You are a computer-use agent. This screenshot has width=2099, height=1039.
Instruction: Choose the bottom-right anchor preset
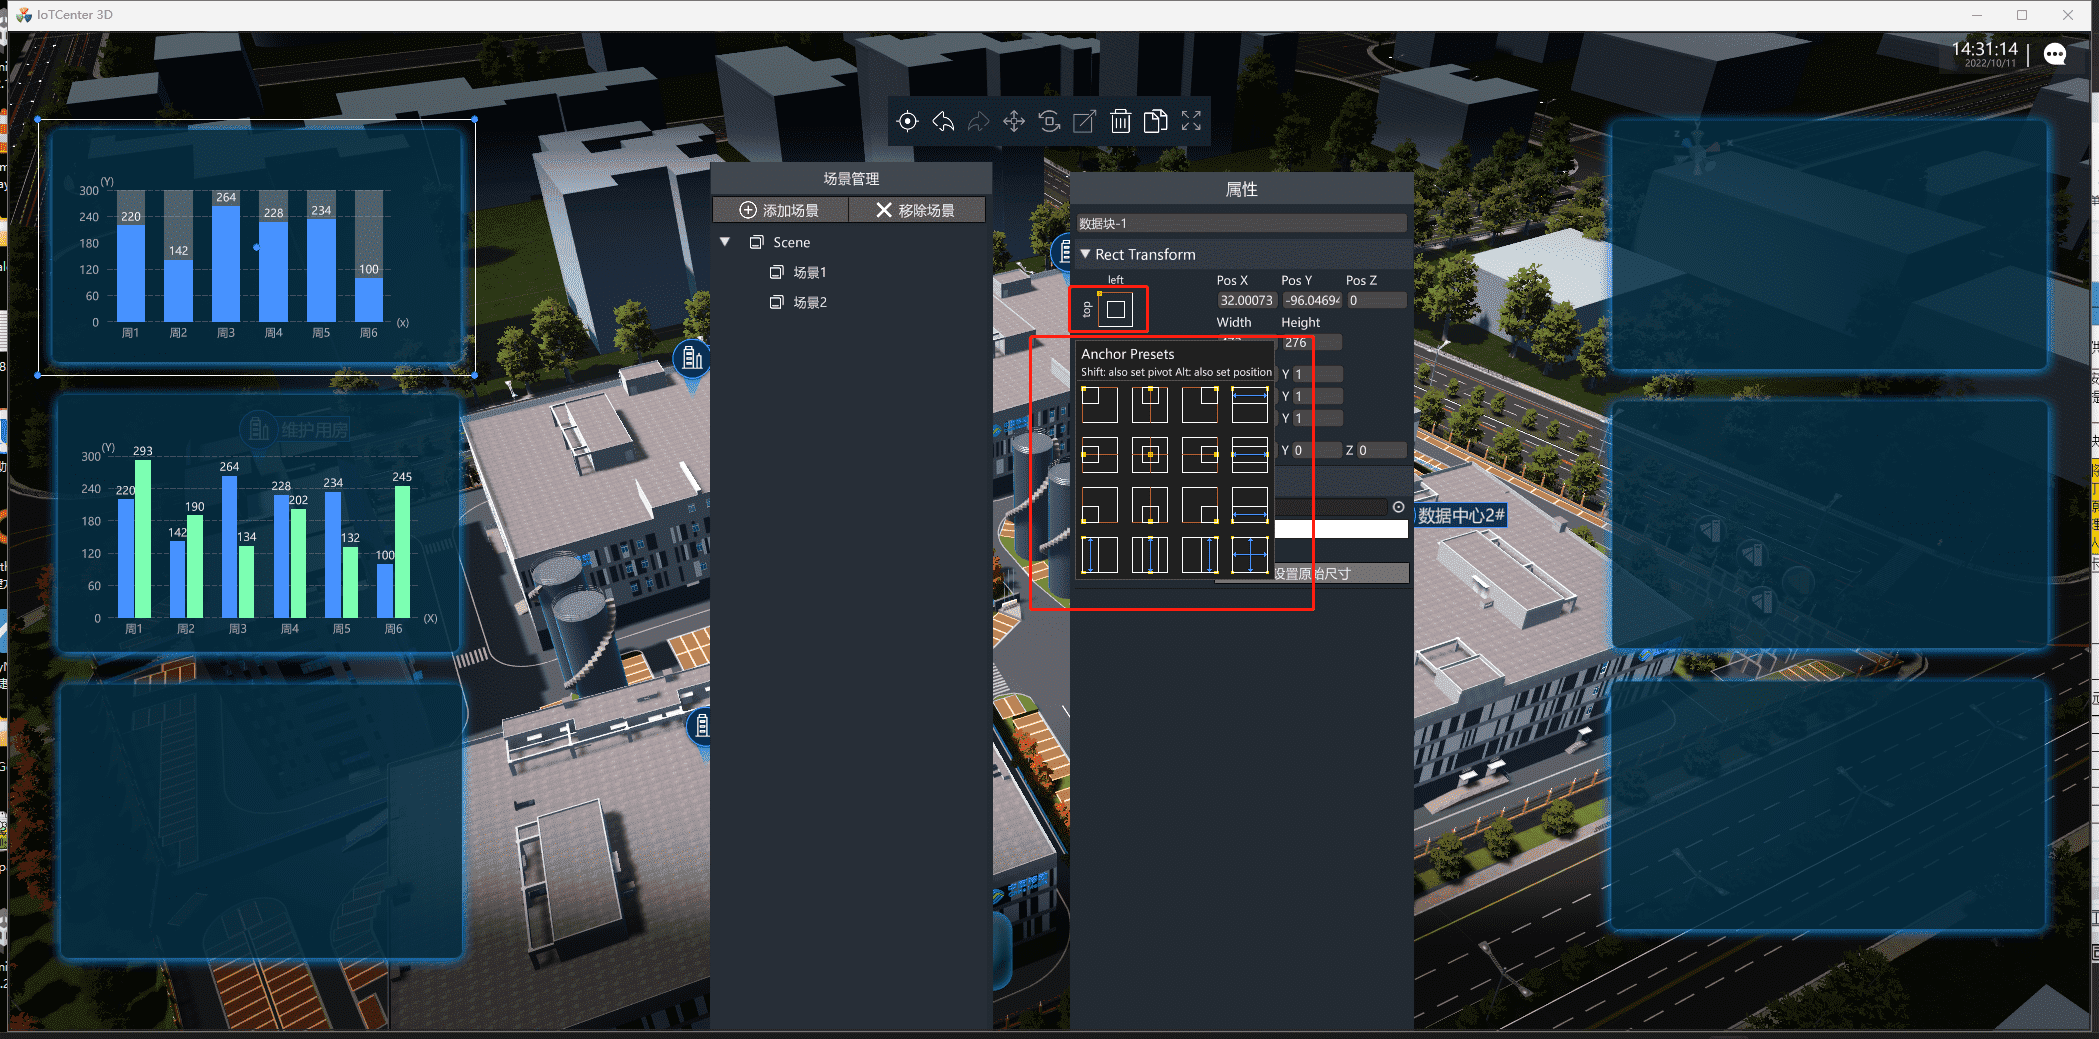[x=1199, y=504]
